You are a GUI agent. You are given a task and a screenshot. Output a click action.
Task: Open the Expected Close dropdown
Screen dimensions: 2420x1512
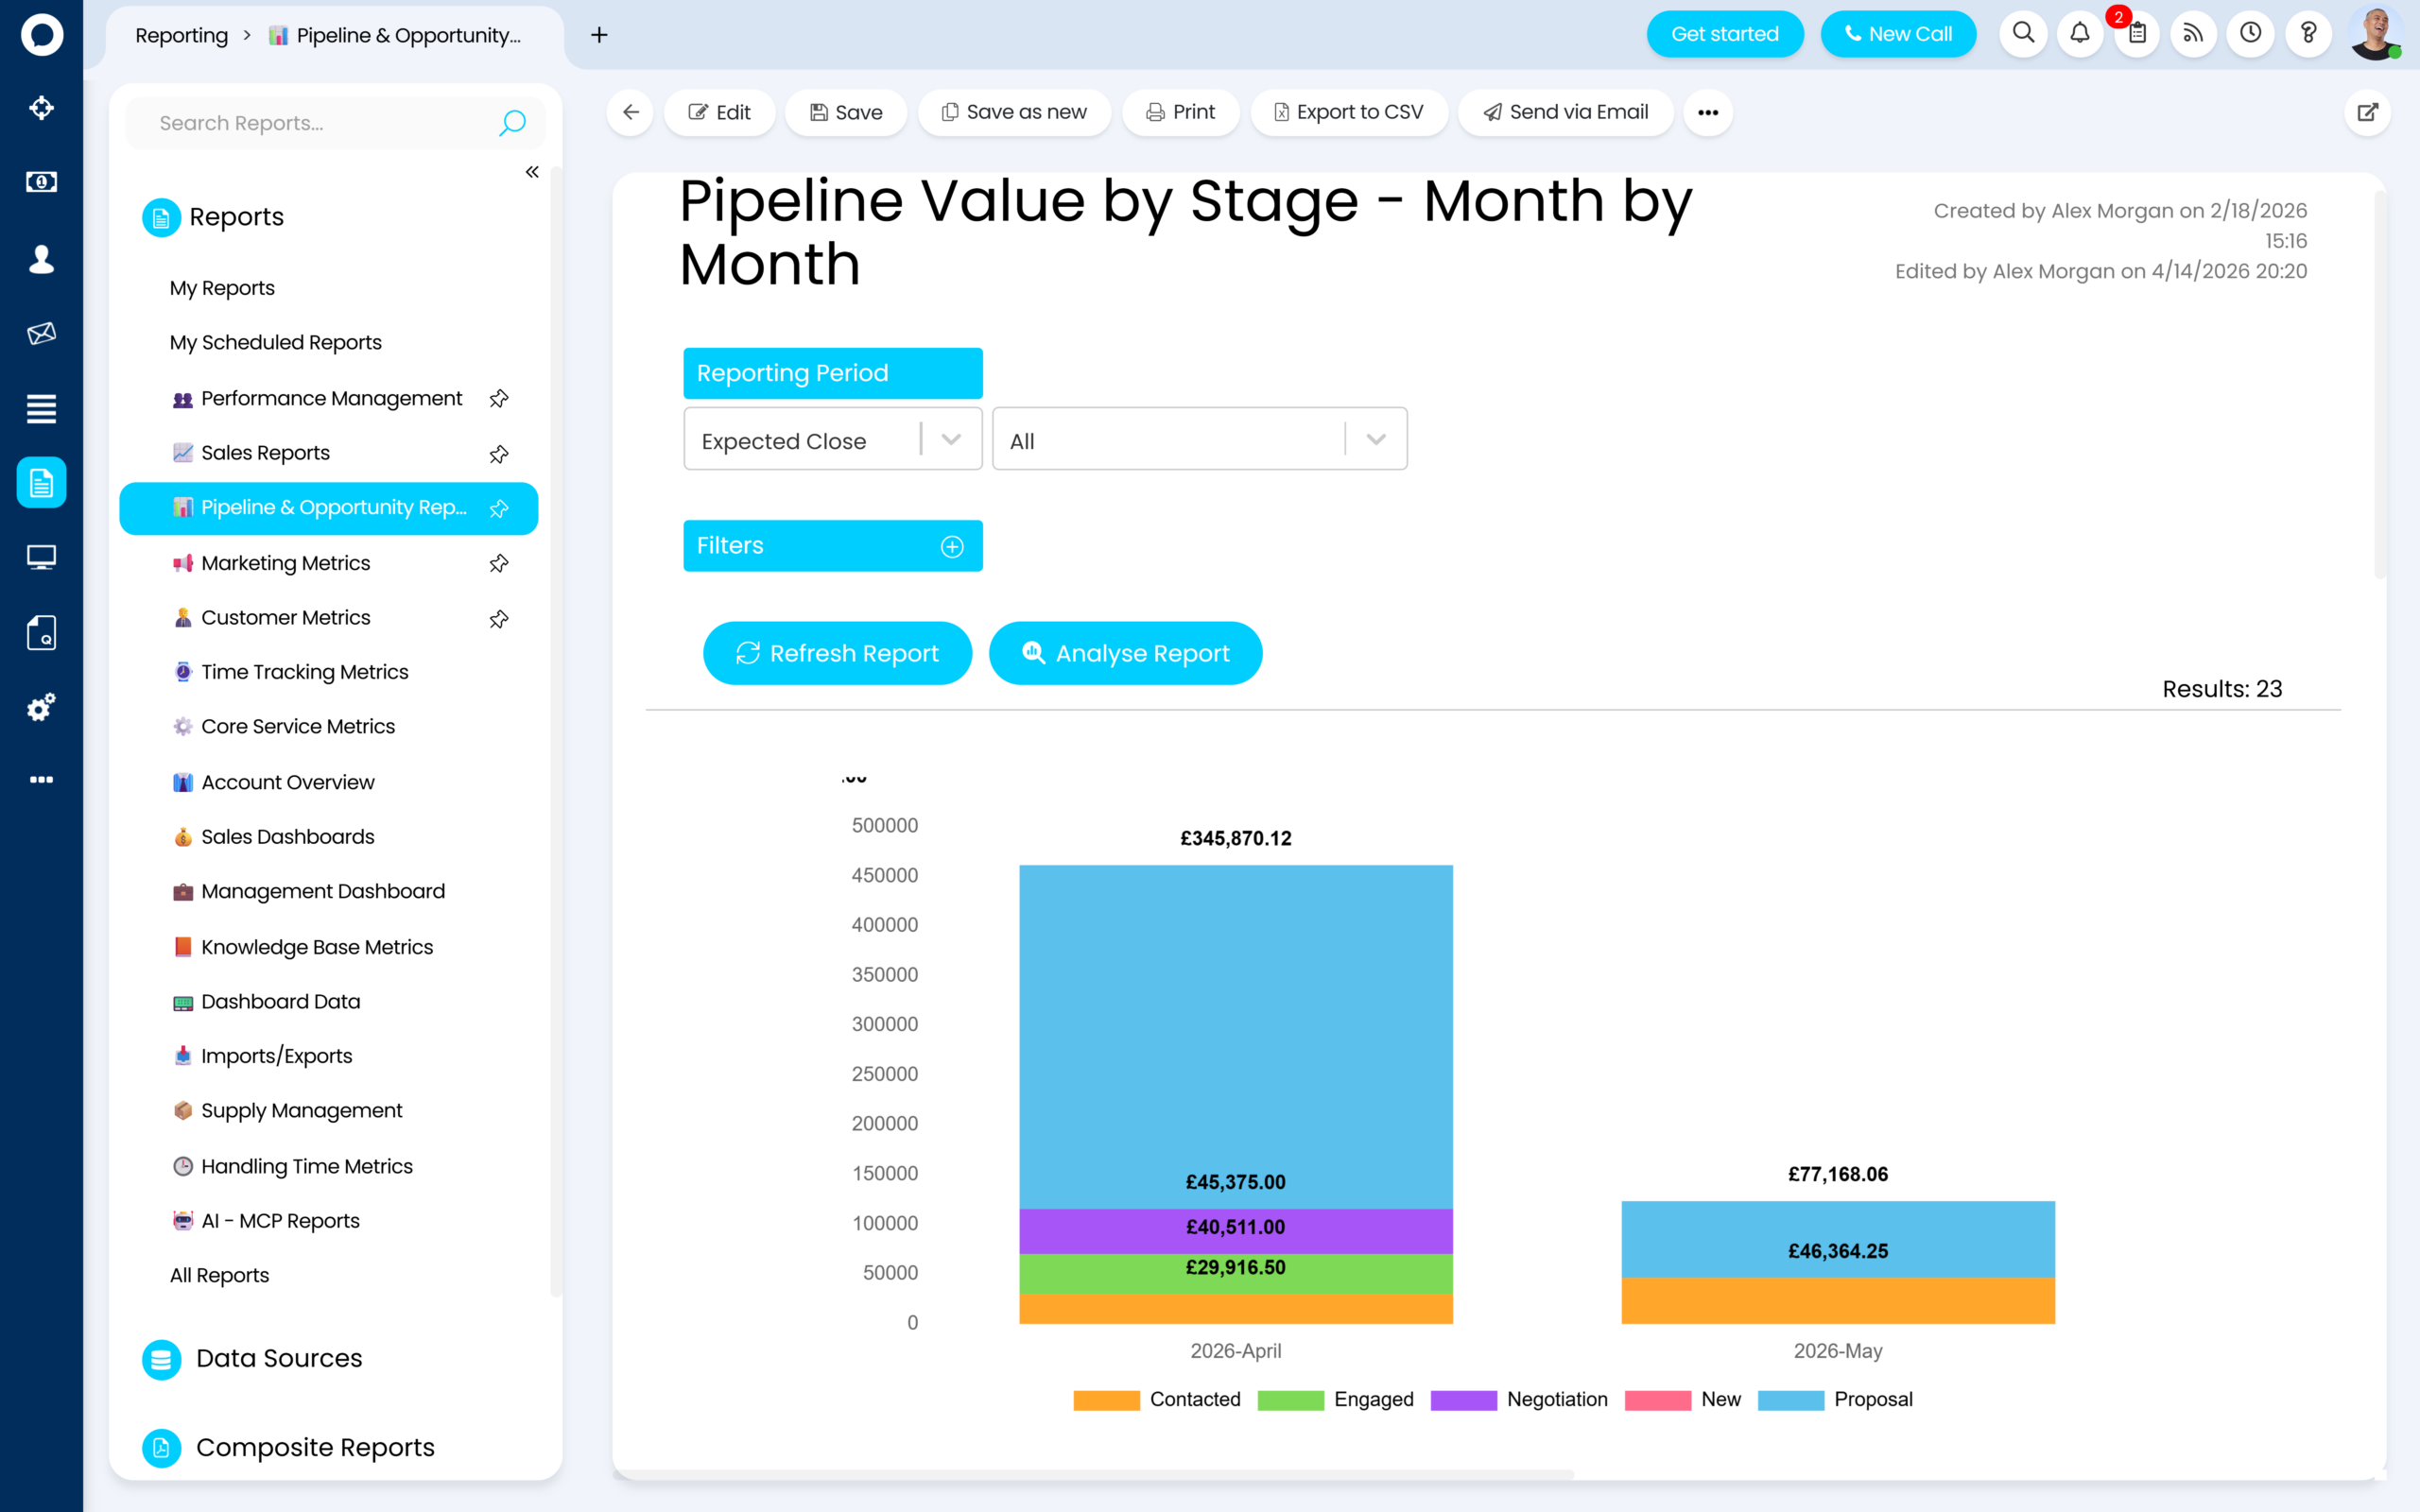[x=832, y=440]
